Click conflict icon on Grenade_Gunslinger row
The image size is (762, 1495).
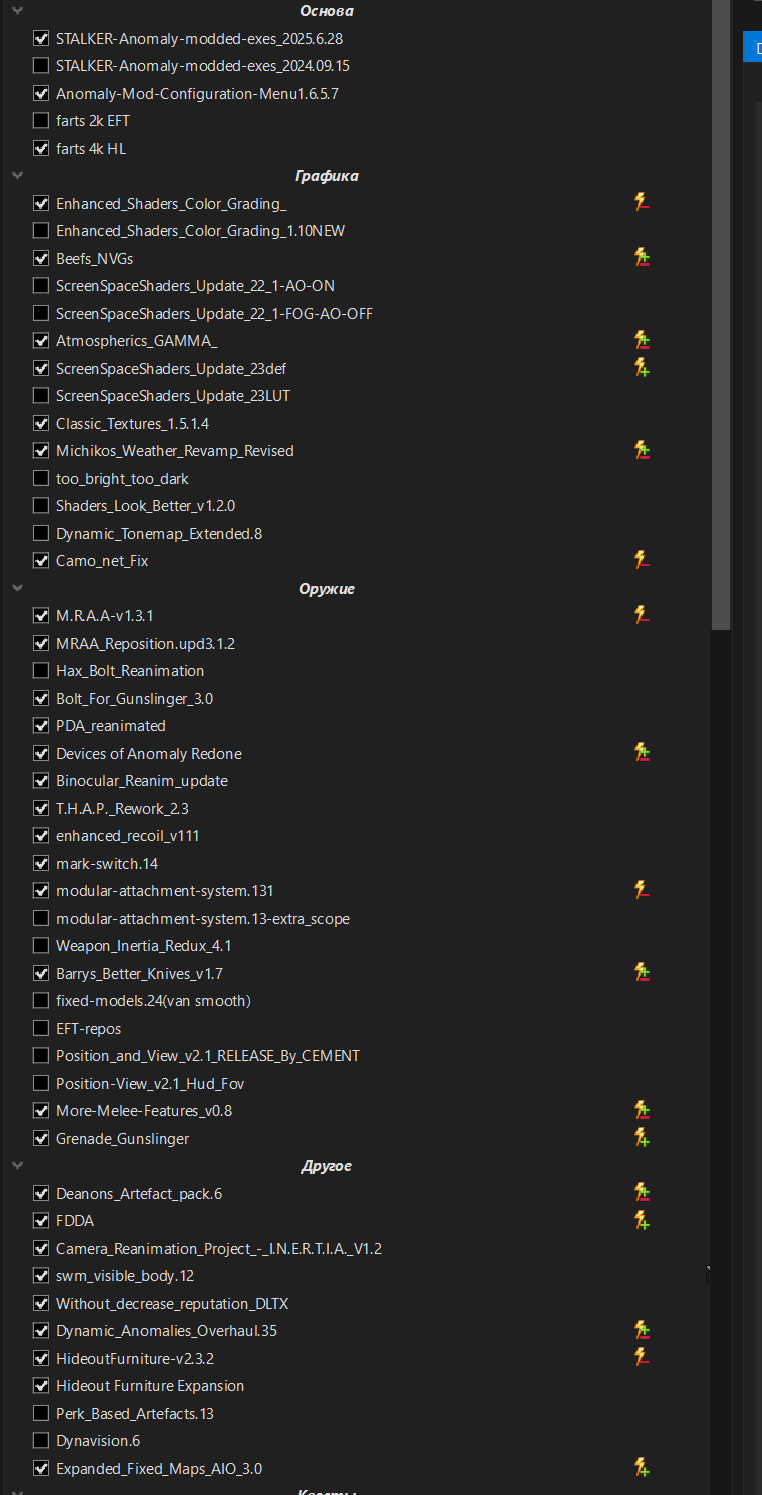(642, 1138)
